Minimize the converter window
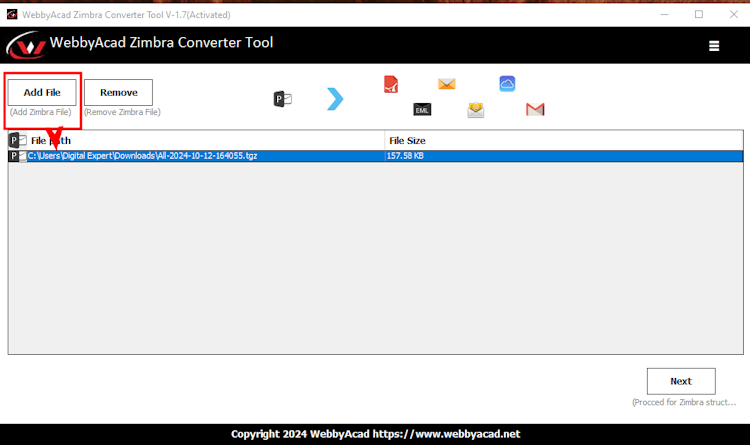Screen dimensions: 750x445 click(x=664, y=14)
